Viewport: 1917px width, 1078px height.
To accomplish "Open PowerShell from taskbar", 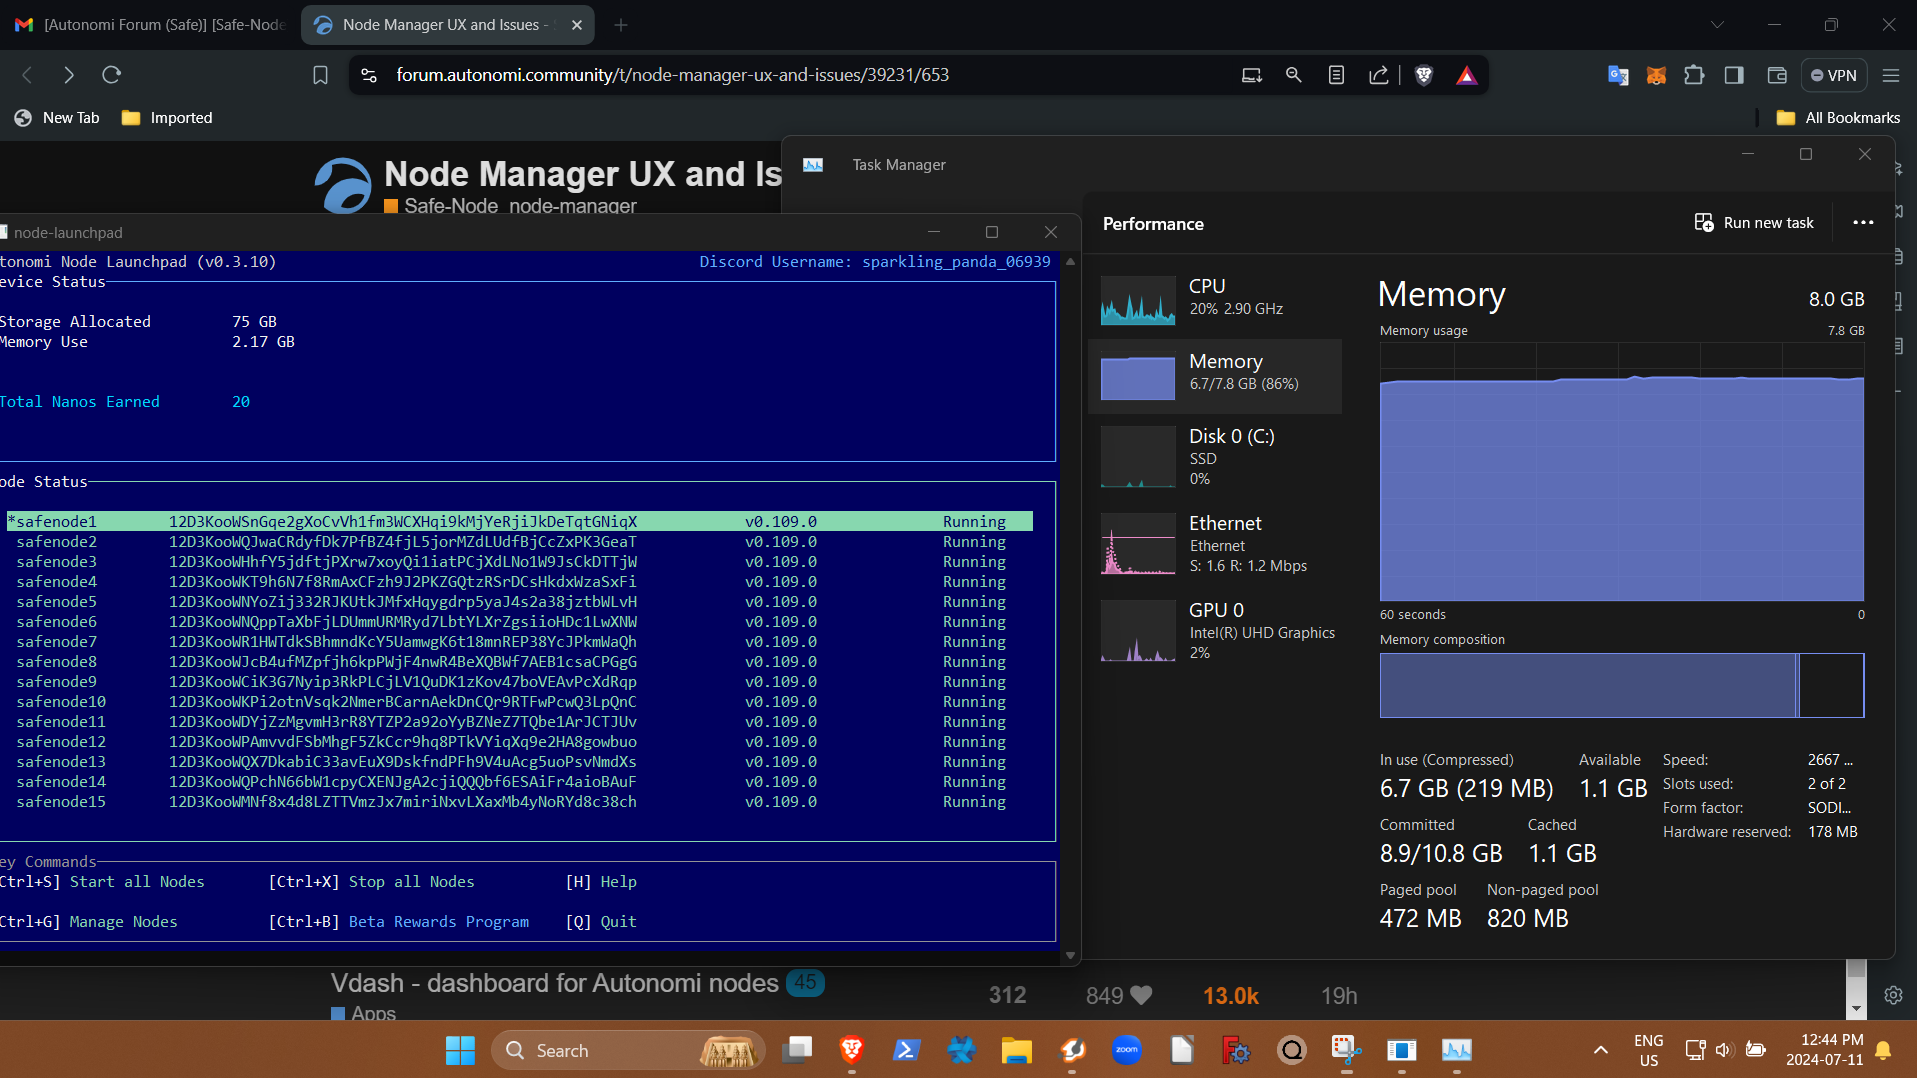I will click(x=907, y=1050).
